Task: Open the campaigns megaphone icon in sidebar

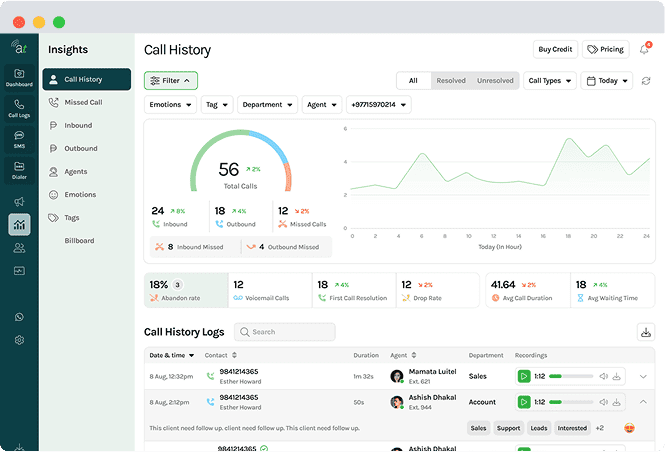Action: [19, 202]
